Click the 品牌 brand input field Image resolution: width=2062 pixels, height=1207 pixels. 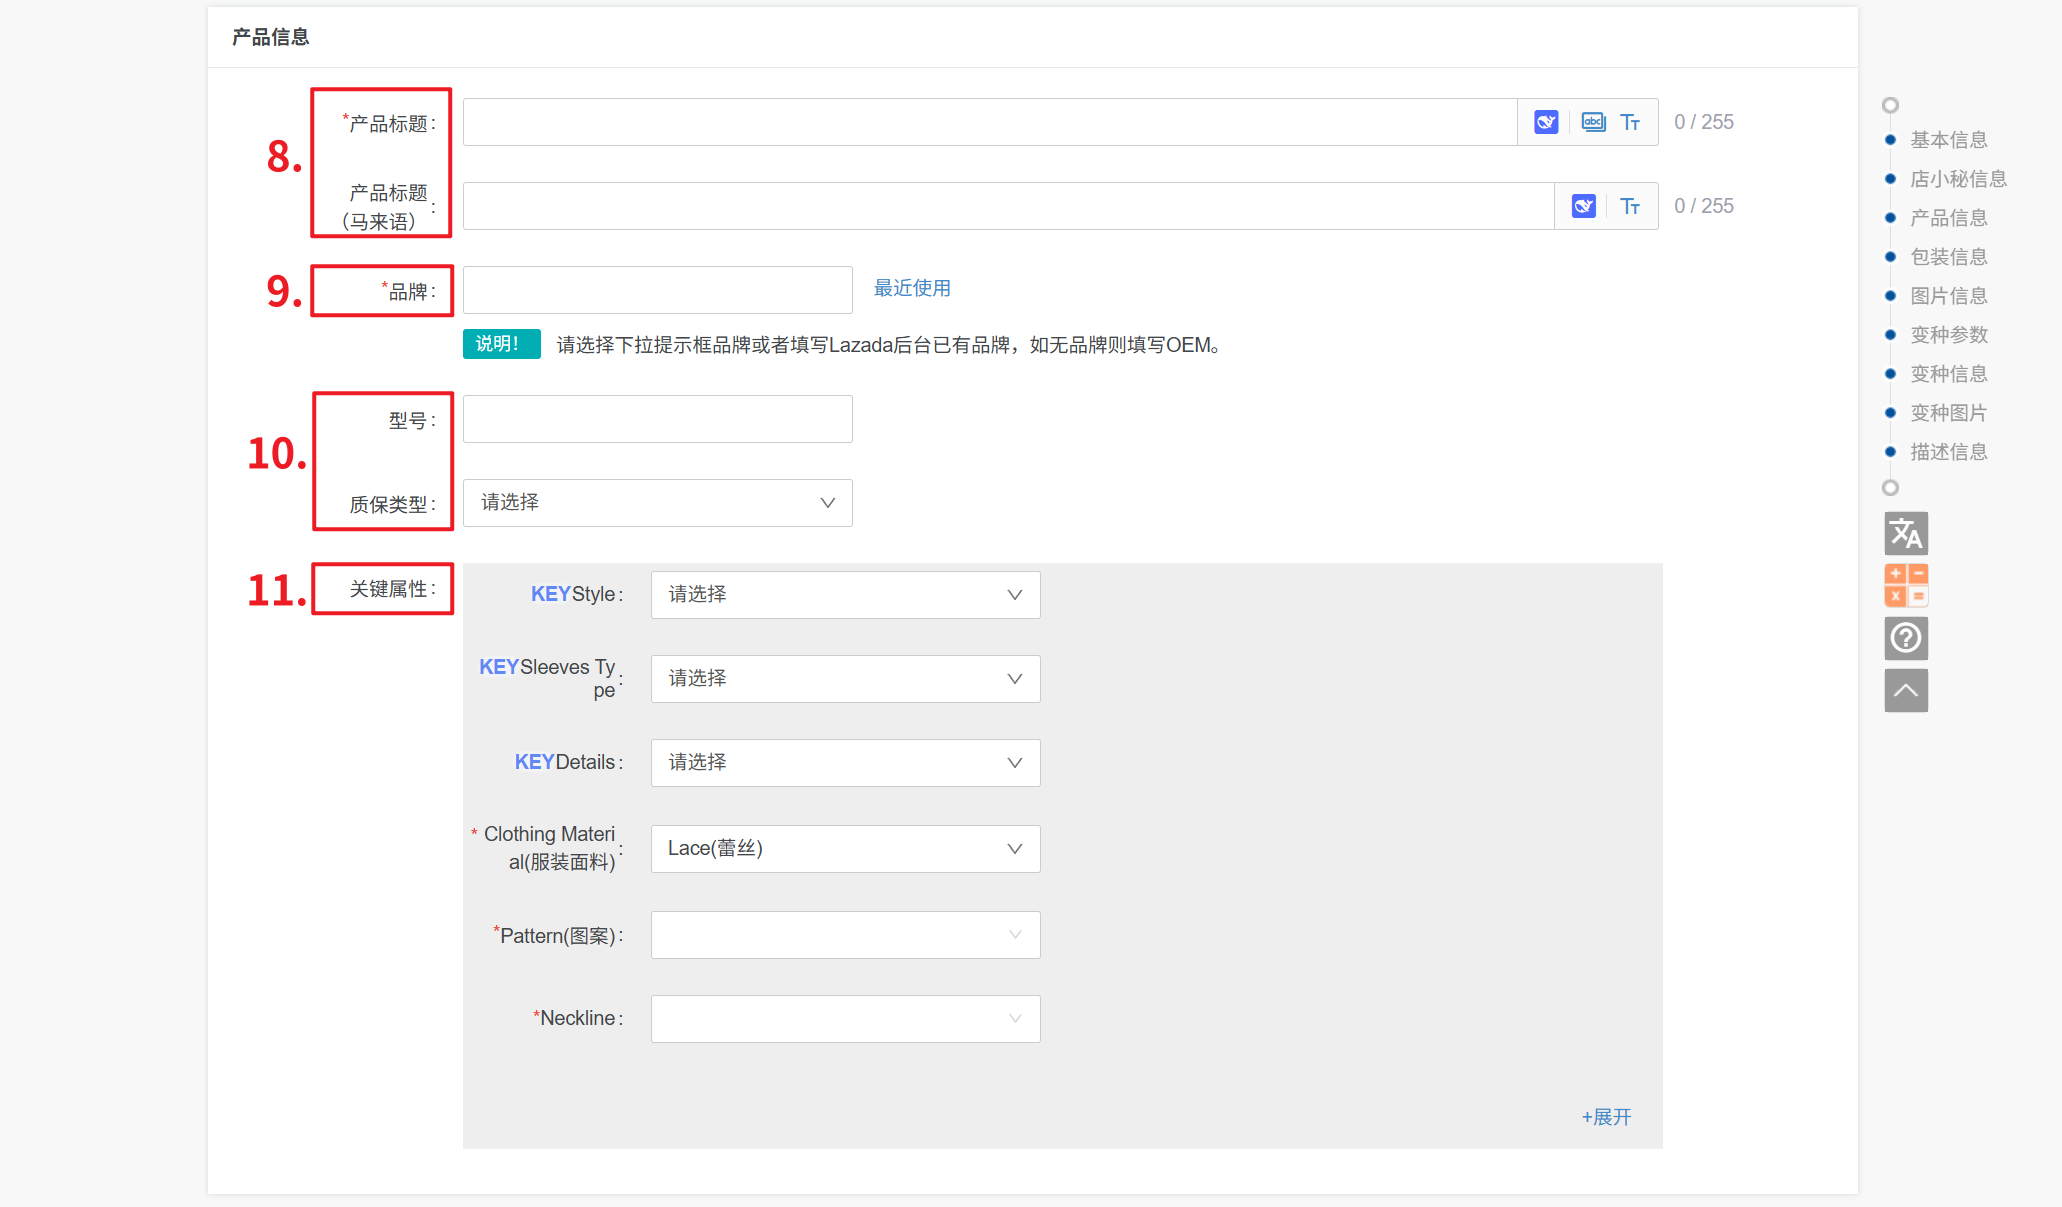[x=657, y=290]
